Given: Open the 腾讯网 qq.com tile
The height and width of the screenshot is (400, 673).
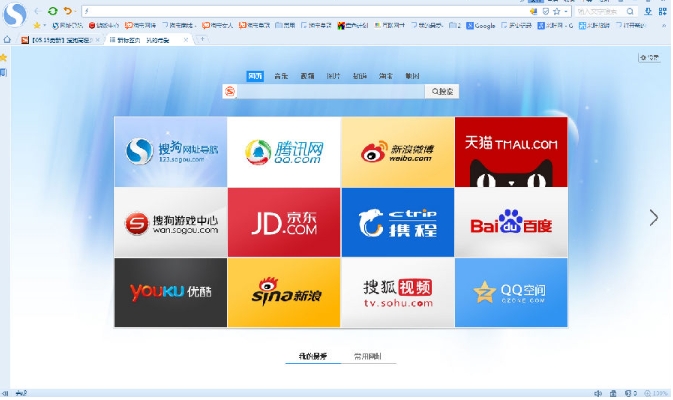Looking at the screenshot, I should pyautogui.click(x=284, y=152).
